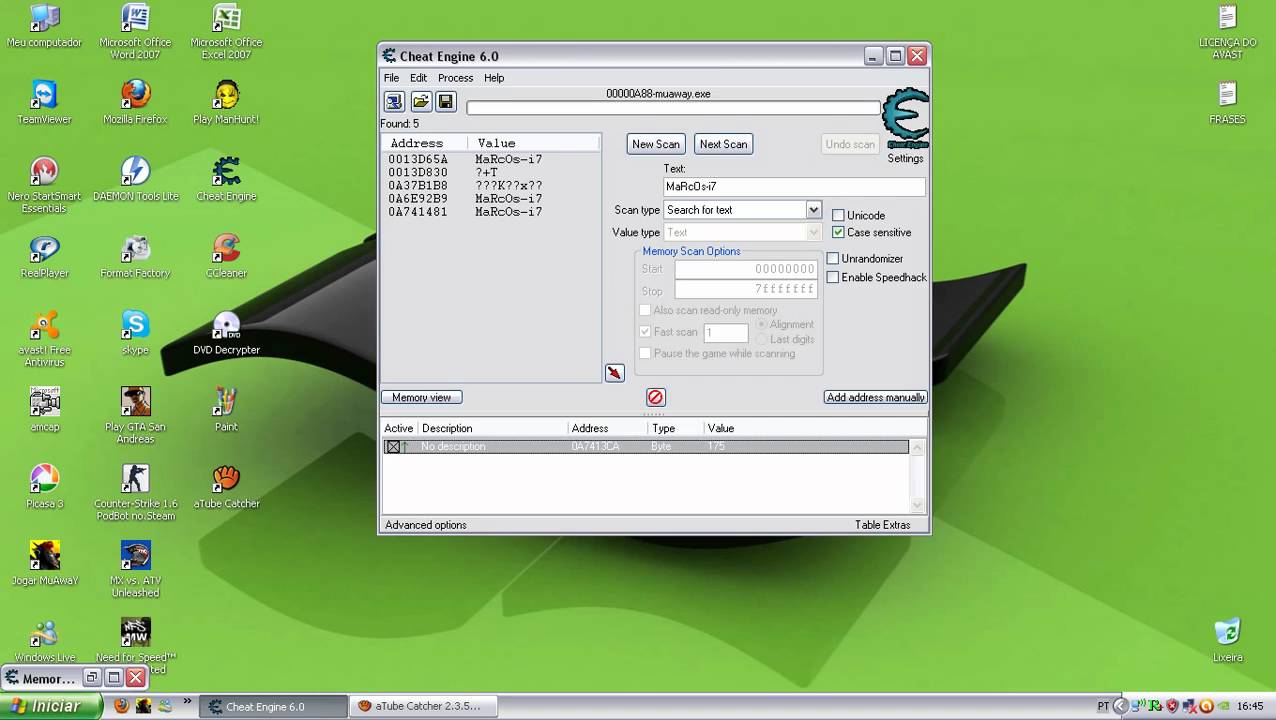Screen dimensions: 1276x720
Task: Click Add address manually button
Action: click(875, 397)
